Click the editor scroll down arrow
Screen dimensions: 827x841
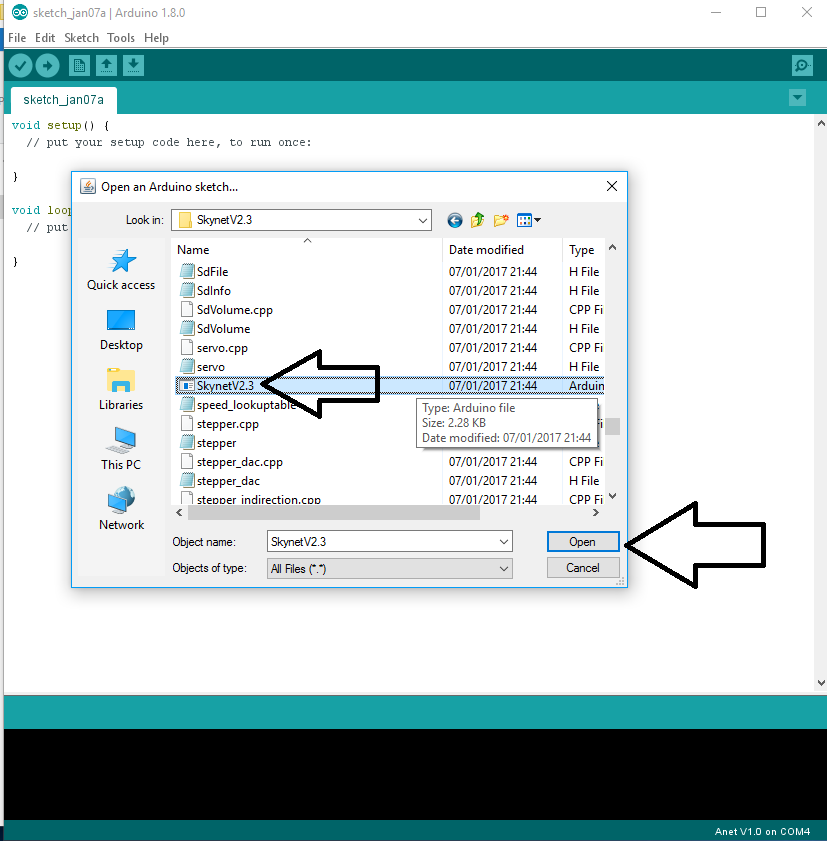coord(821,683)
